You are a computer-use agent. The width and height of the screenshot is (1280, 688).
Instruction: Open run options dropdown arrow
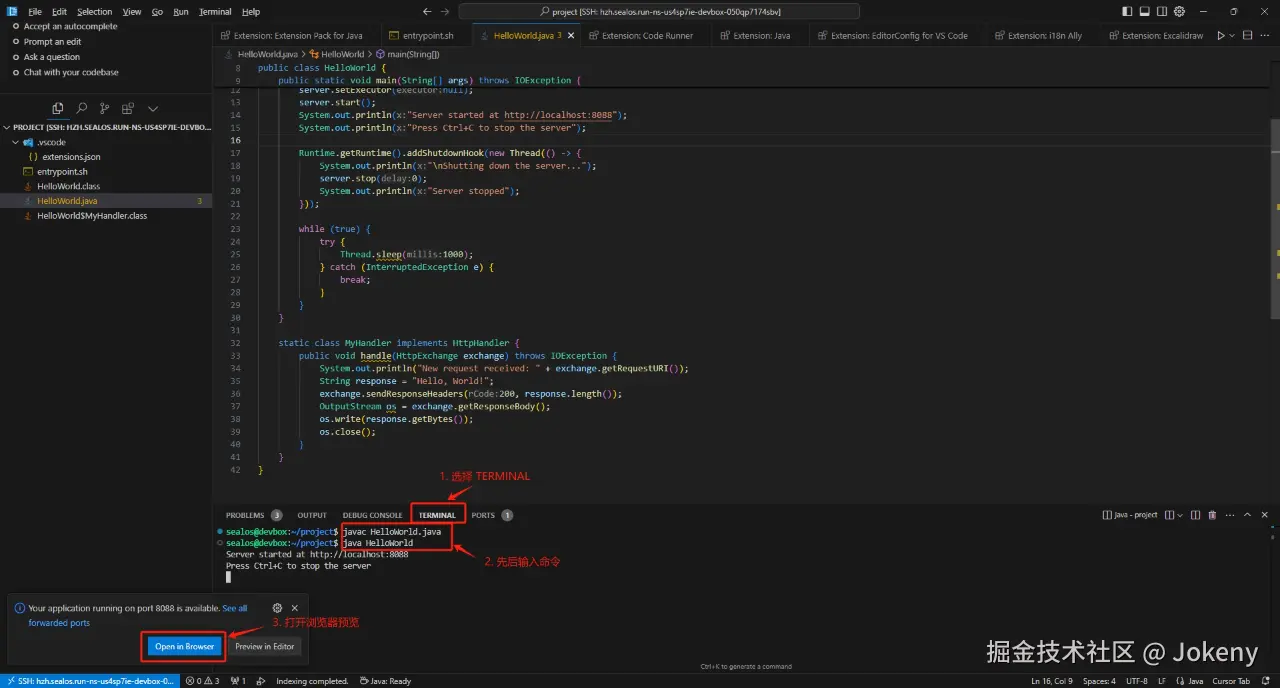point(1232,35)
